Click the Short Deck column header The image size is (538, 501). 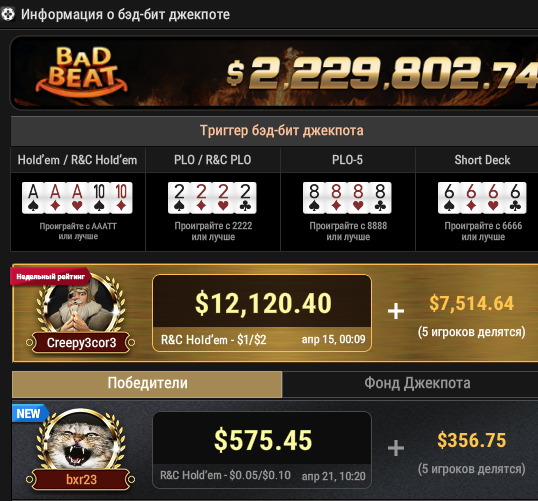click(482, 160)
